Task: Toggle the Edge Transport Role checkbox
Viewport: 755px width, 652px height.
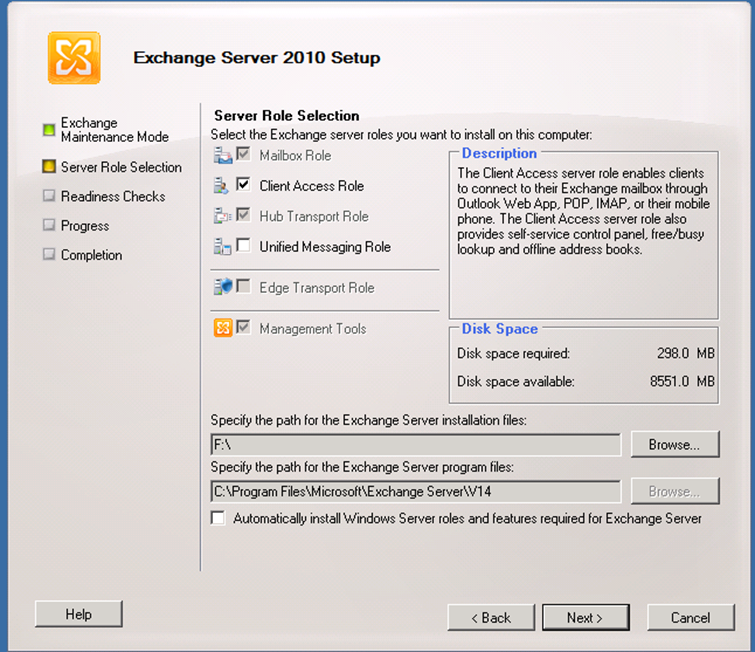Action: pyautogui.click(x=244, y=286)
